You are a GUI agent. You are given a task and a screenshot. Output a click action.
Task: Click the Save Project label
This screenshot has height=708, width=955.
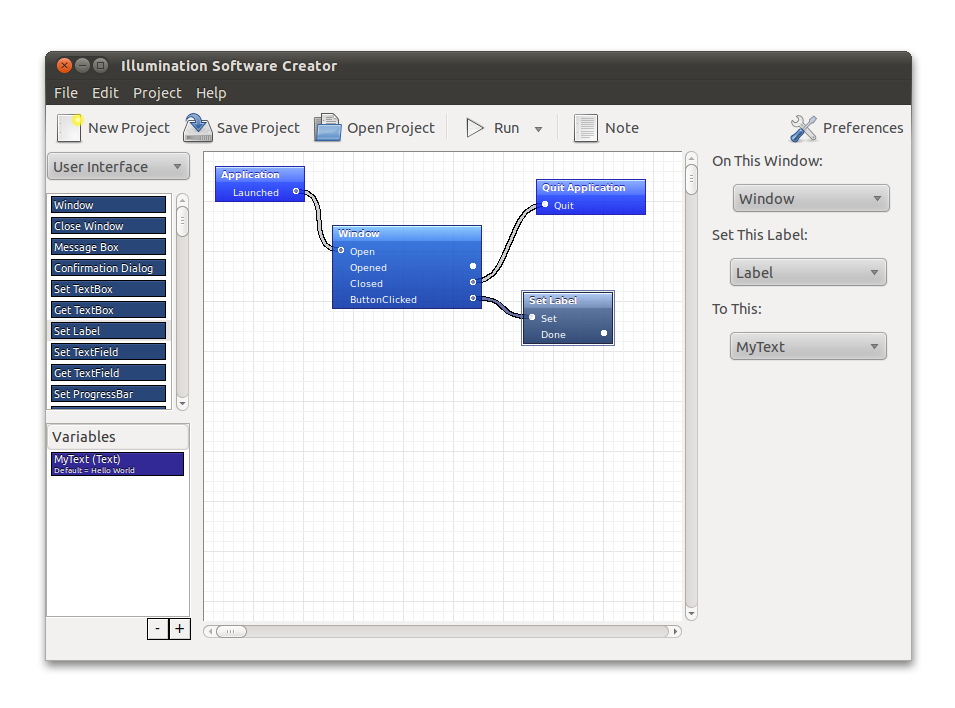[258, 128]
